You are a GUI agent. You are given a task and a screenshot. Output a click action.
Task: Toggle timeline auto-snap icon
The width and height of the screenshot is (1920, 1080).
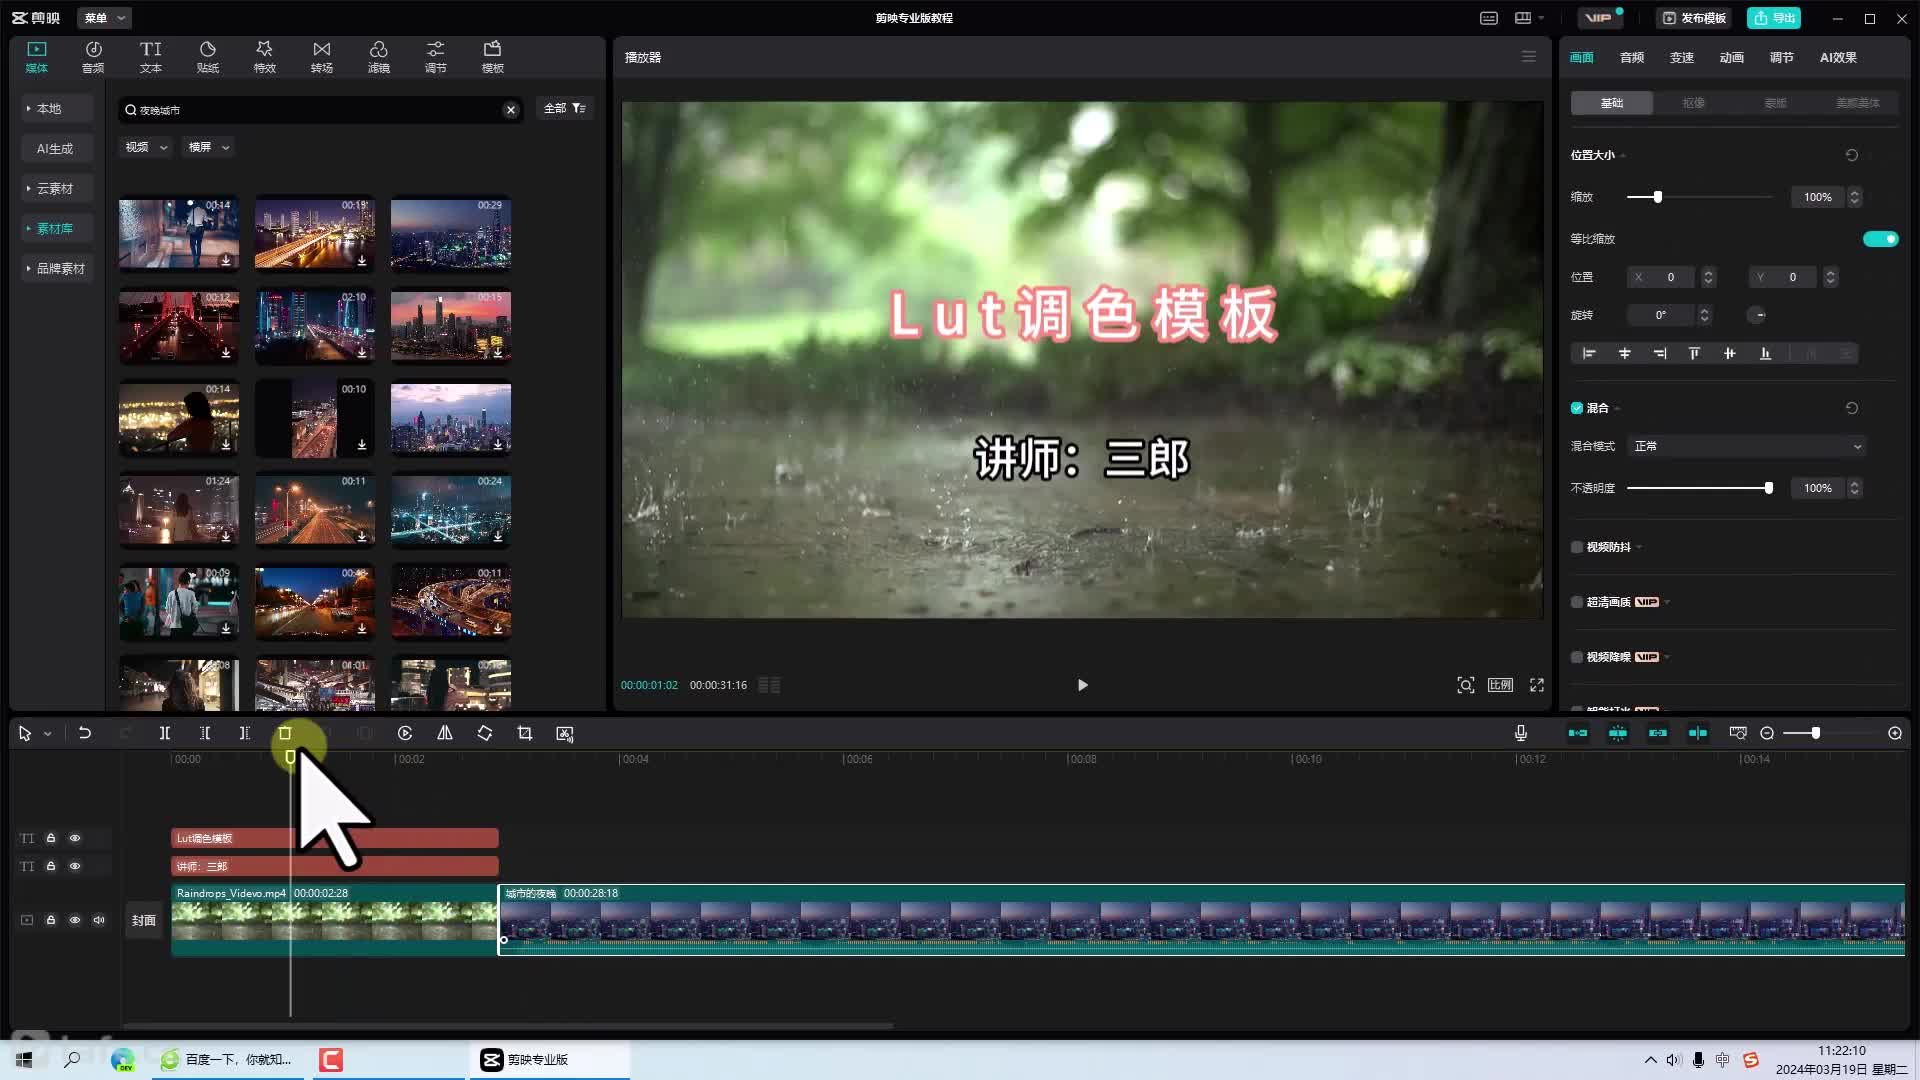pos(1618,733)
